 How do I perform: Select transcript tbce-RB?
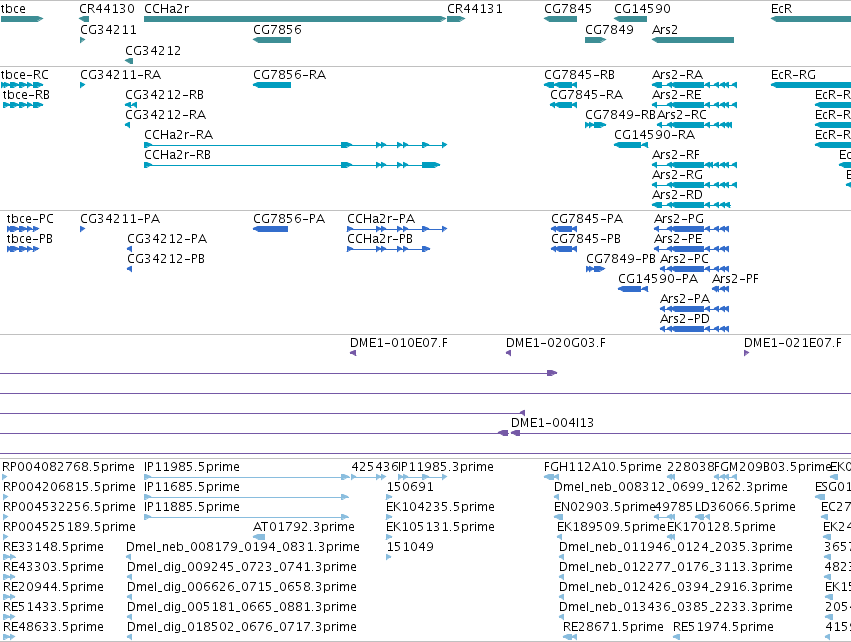click(x=26, y=95)
